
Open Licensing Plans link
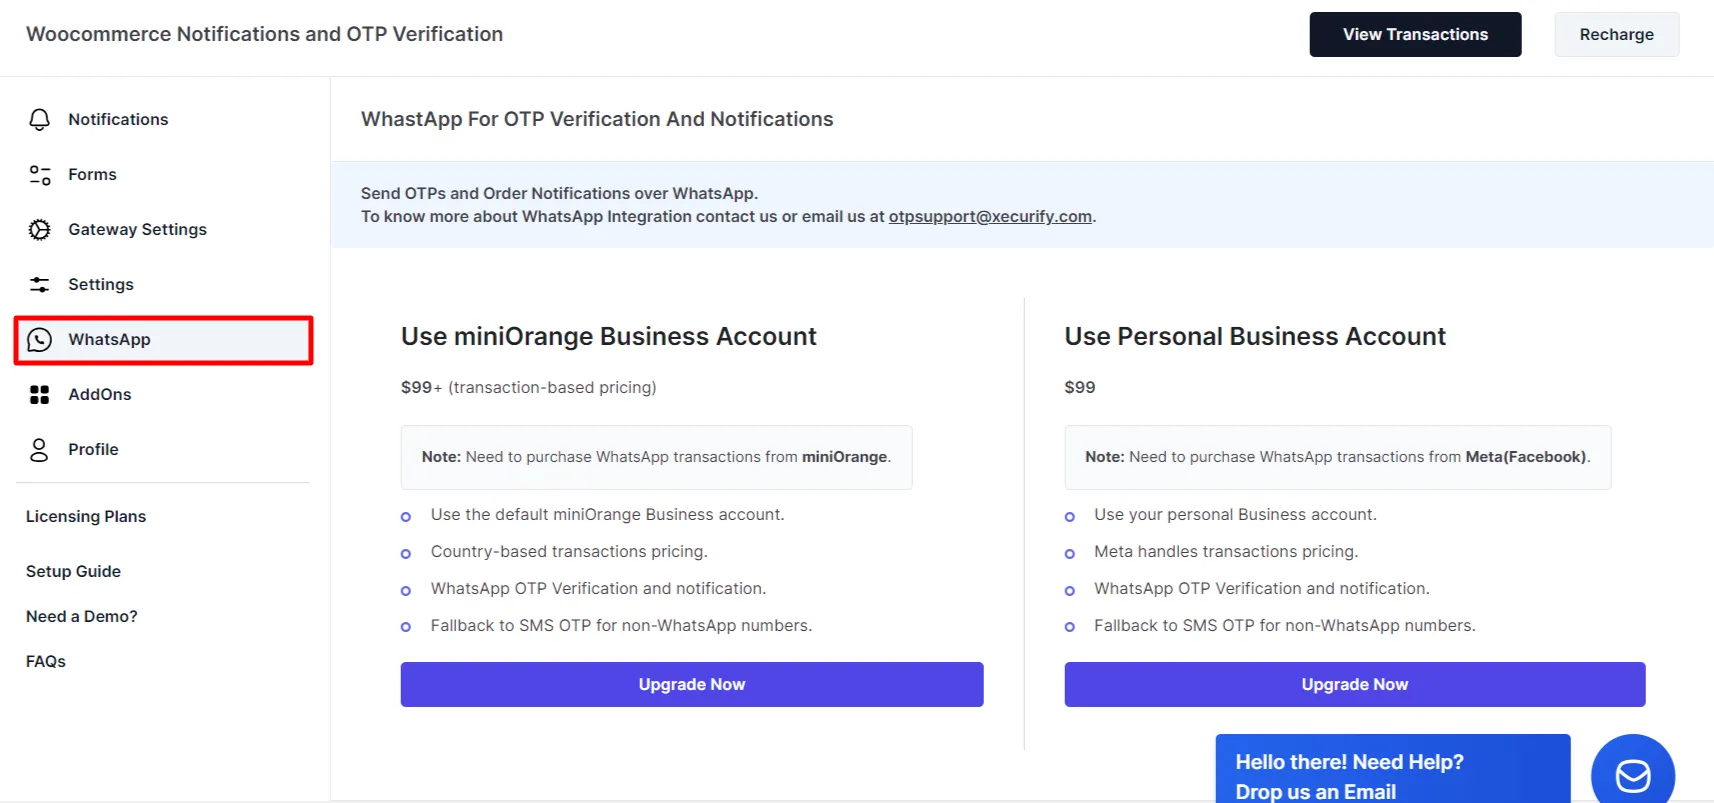(86, 516)
